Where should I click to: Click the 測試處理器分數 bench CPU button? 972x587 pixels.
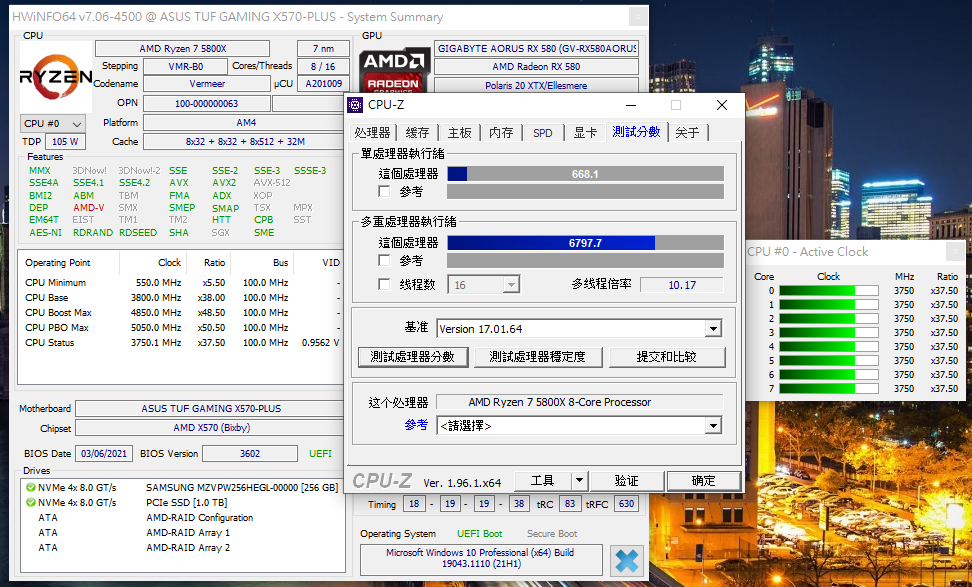pyautogui.click(x=413, y=357)
